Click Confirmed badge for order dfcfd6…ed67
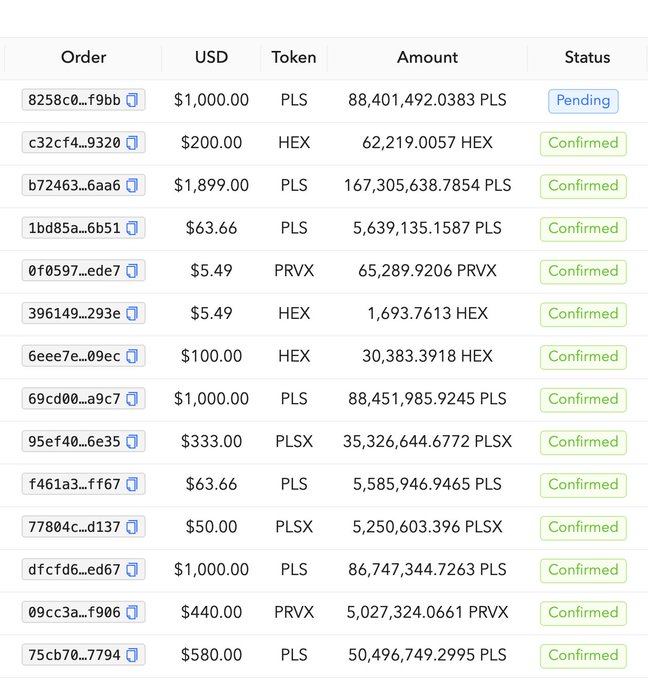 [x=583, y=571]
